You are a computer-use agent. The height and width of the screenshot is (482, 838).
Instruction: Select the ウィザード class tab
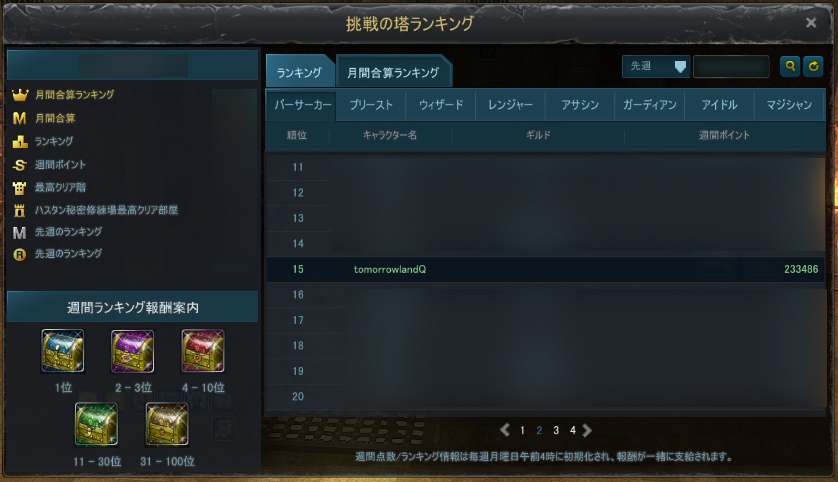tap(441, 105)
